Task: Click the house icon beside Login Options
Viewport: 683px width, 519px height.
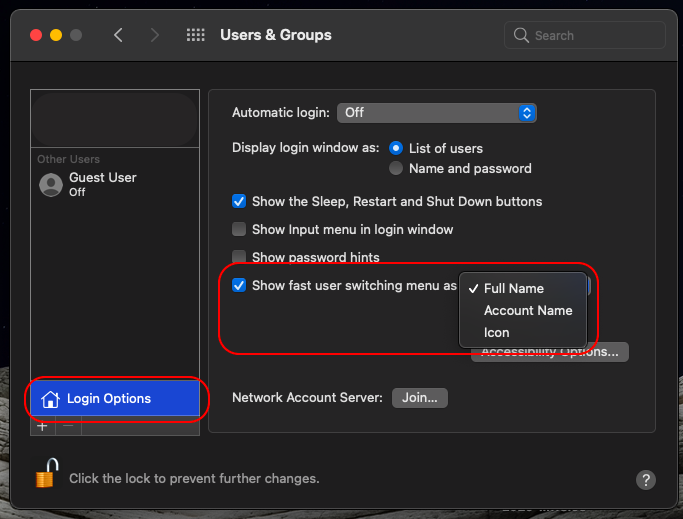Action: tap(50, 399)
